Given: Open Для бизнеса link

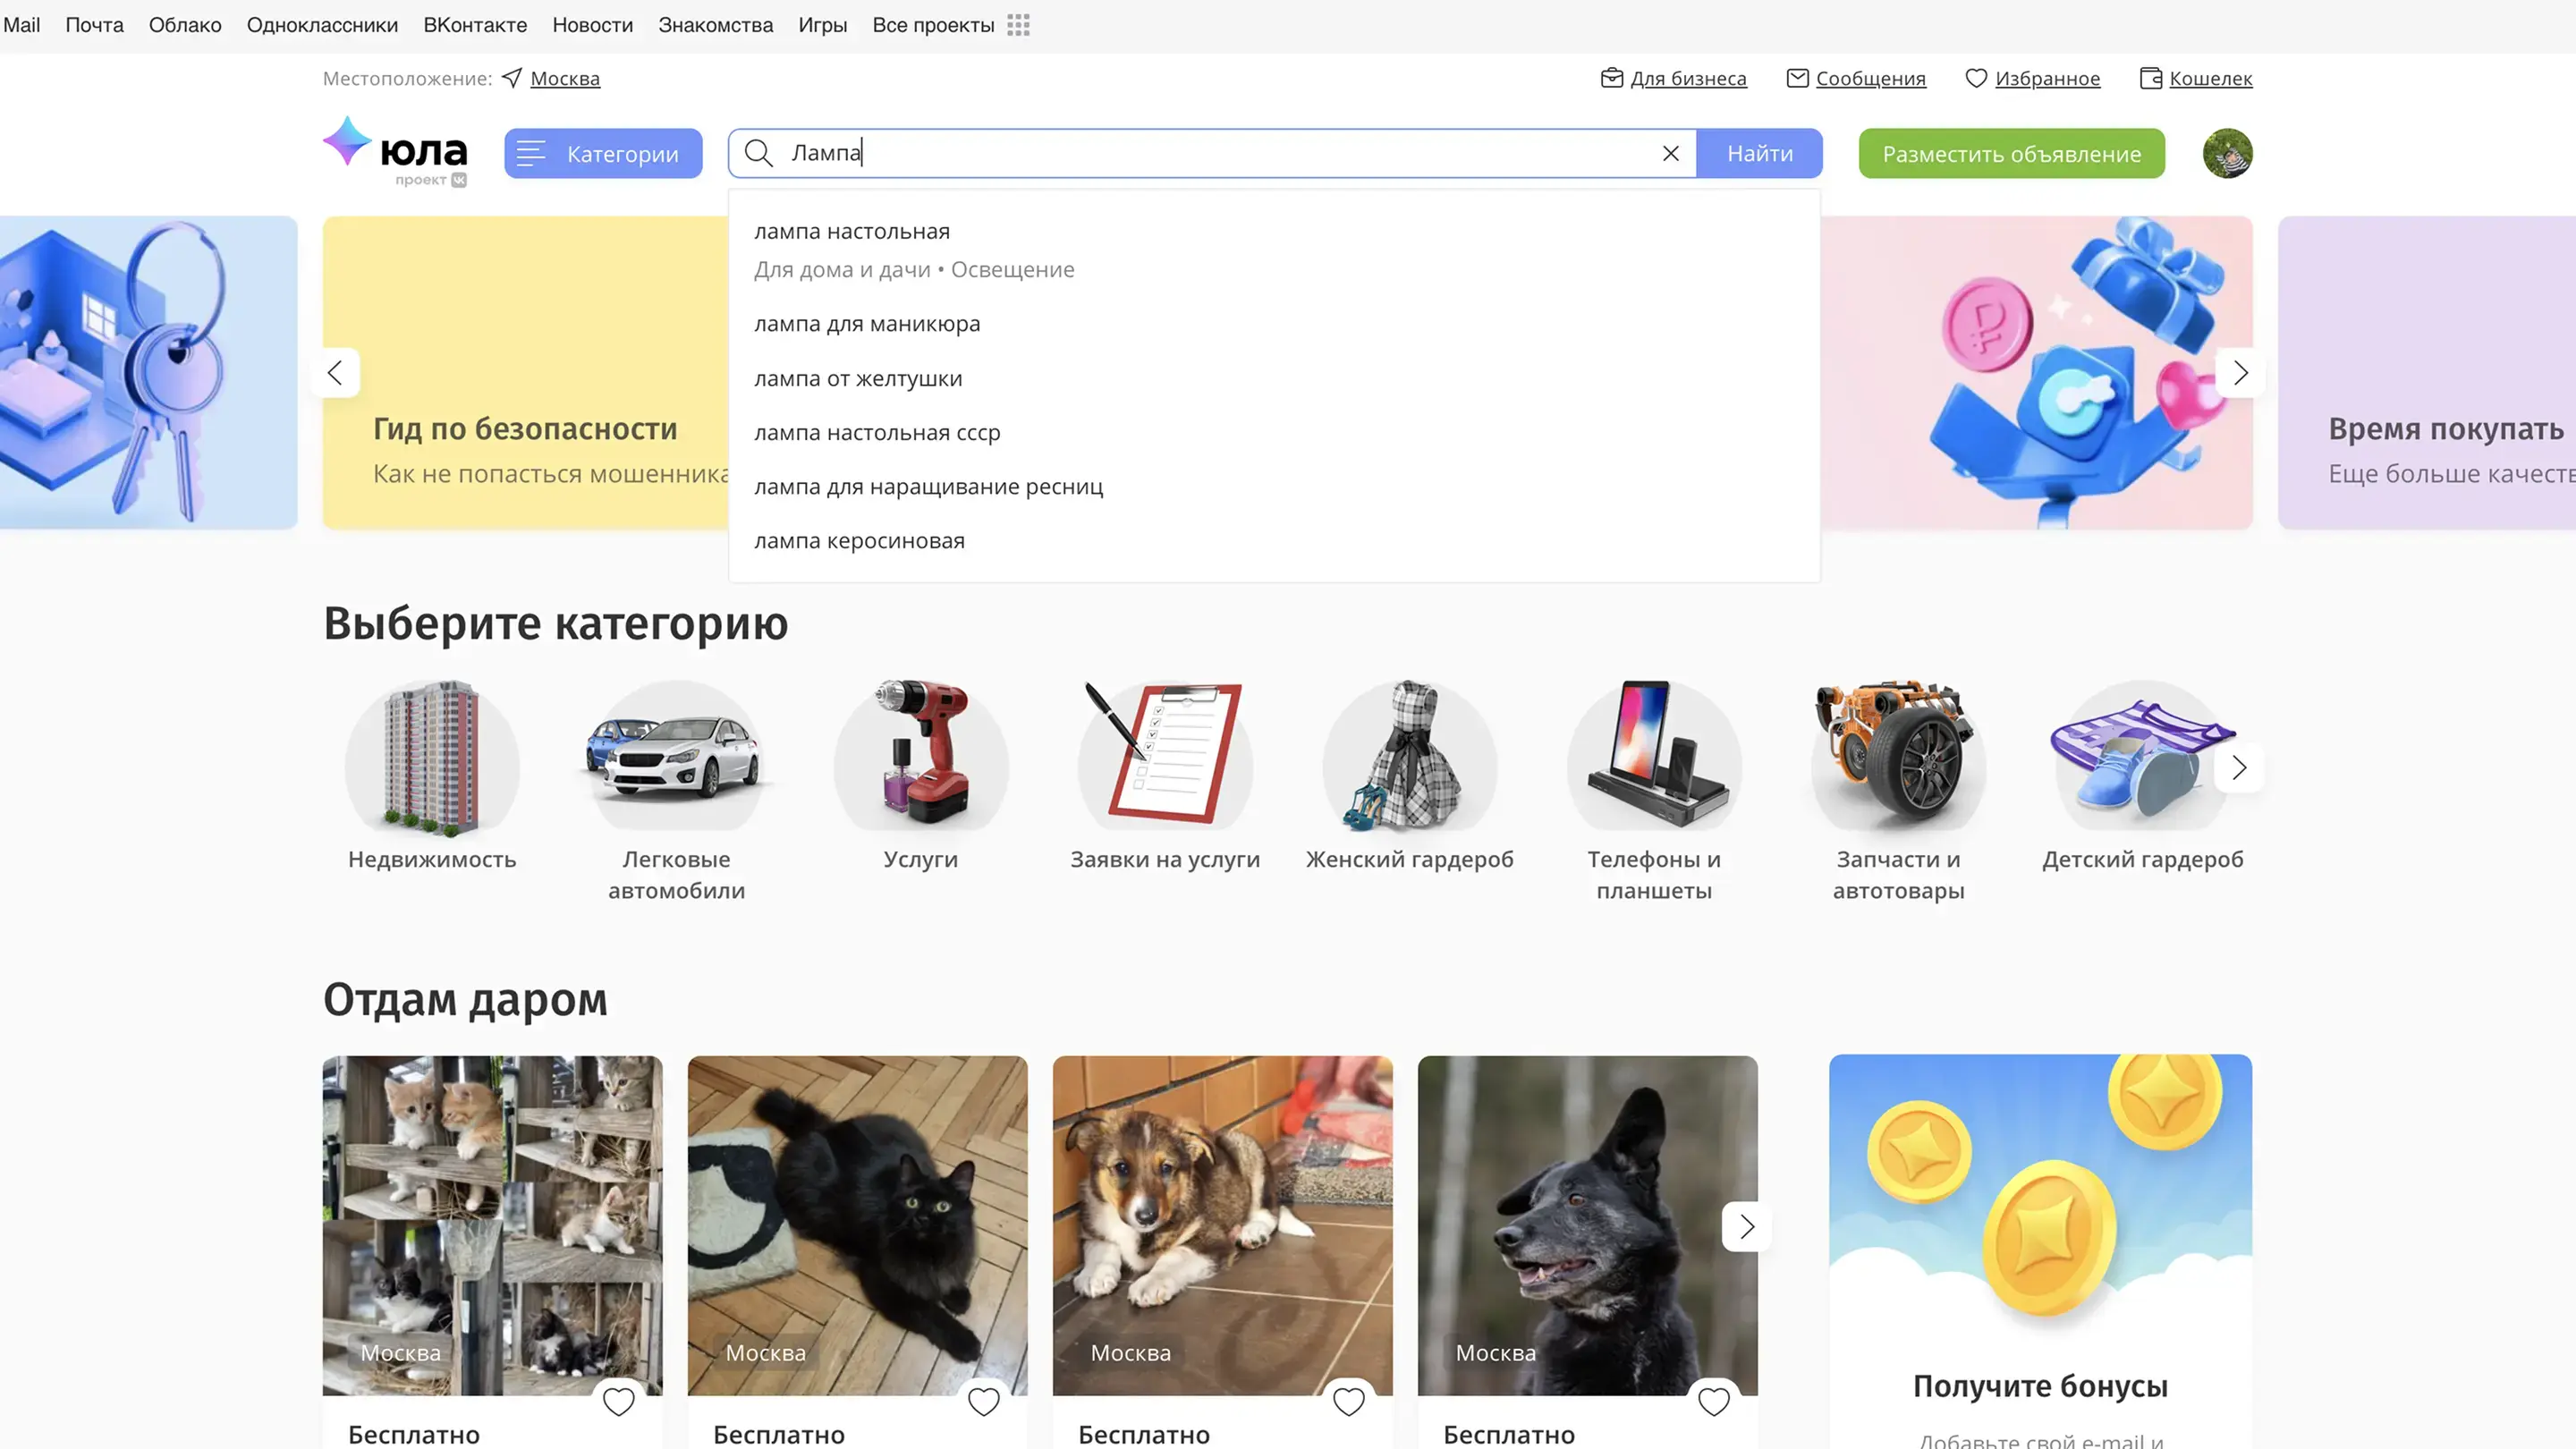Looking at the screenshot, I should pos(1687,78).
